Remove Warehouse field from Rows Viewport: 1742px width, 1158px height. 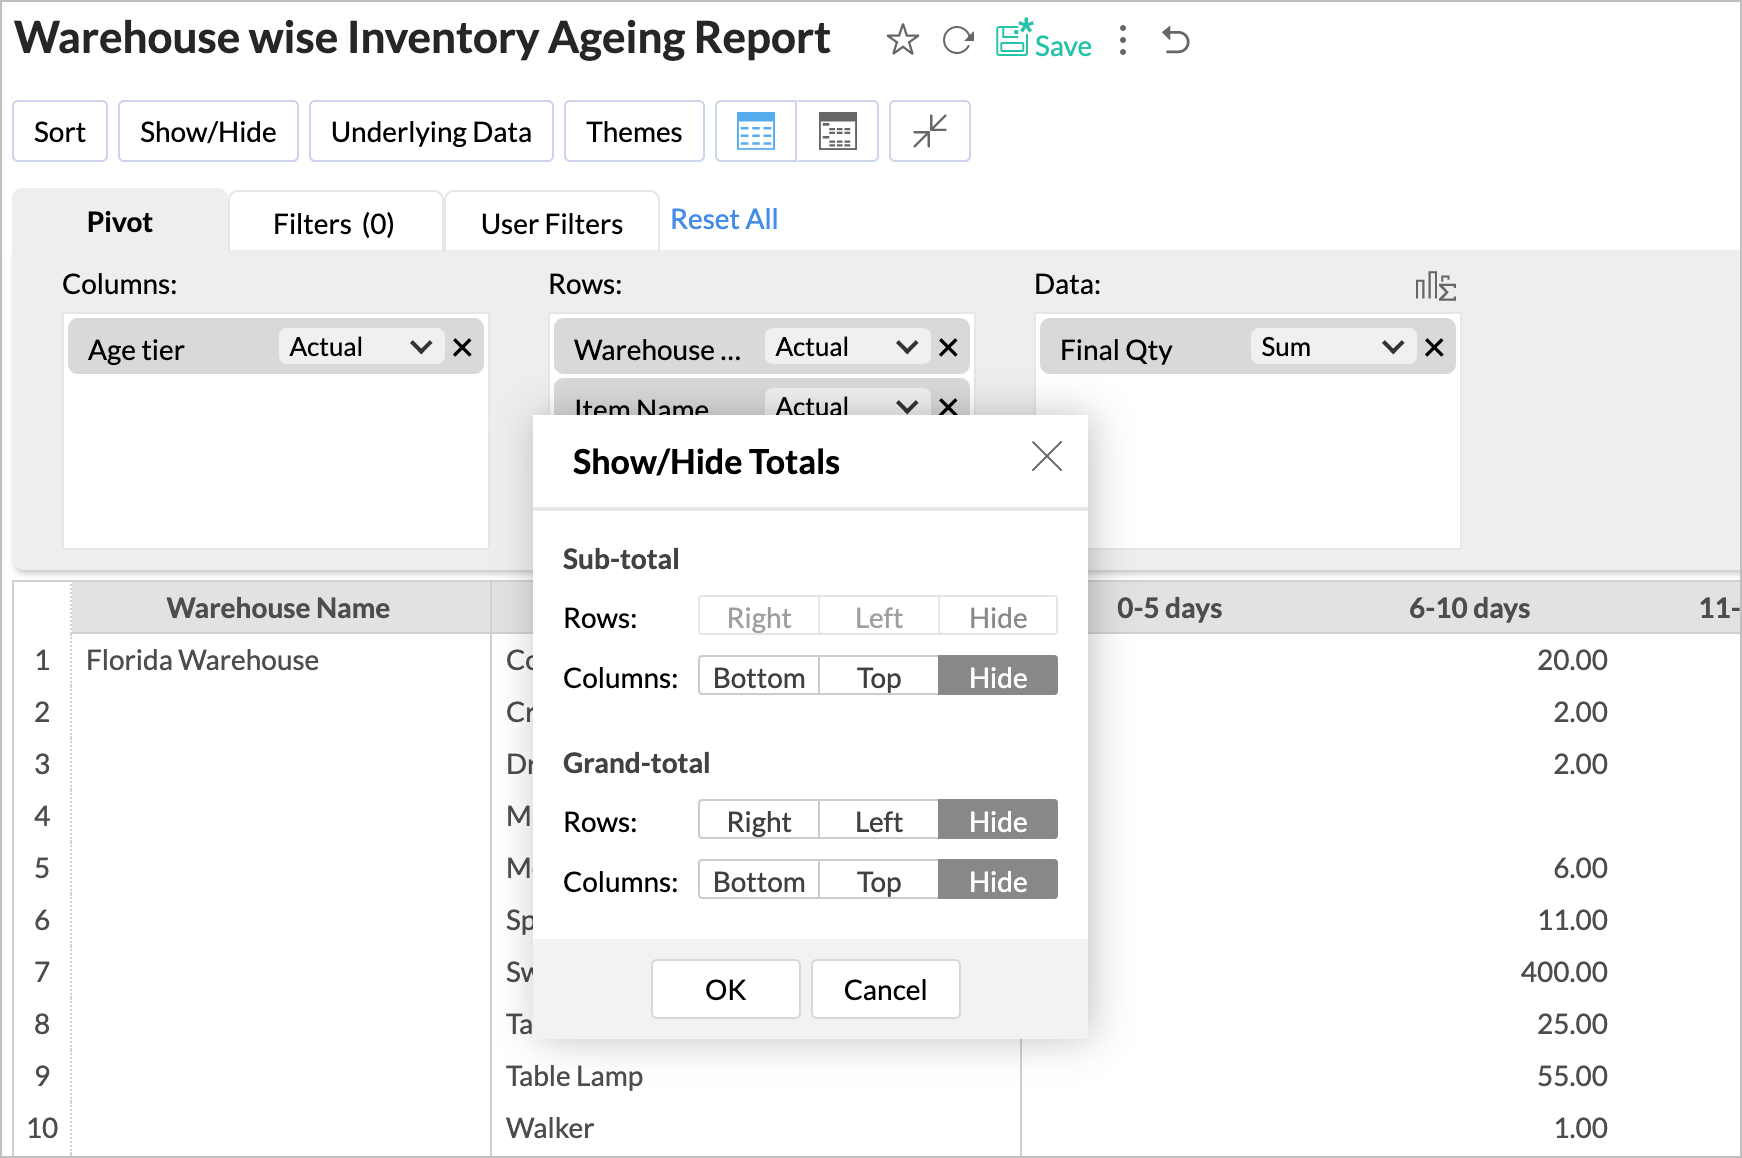[x=948, y=347]
